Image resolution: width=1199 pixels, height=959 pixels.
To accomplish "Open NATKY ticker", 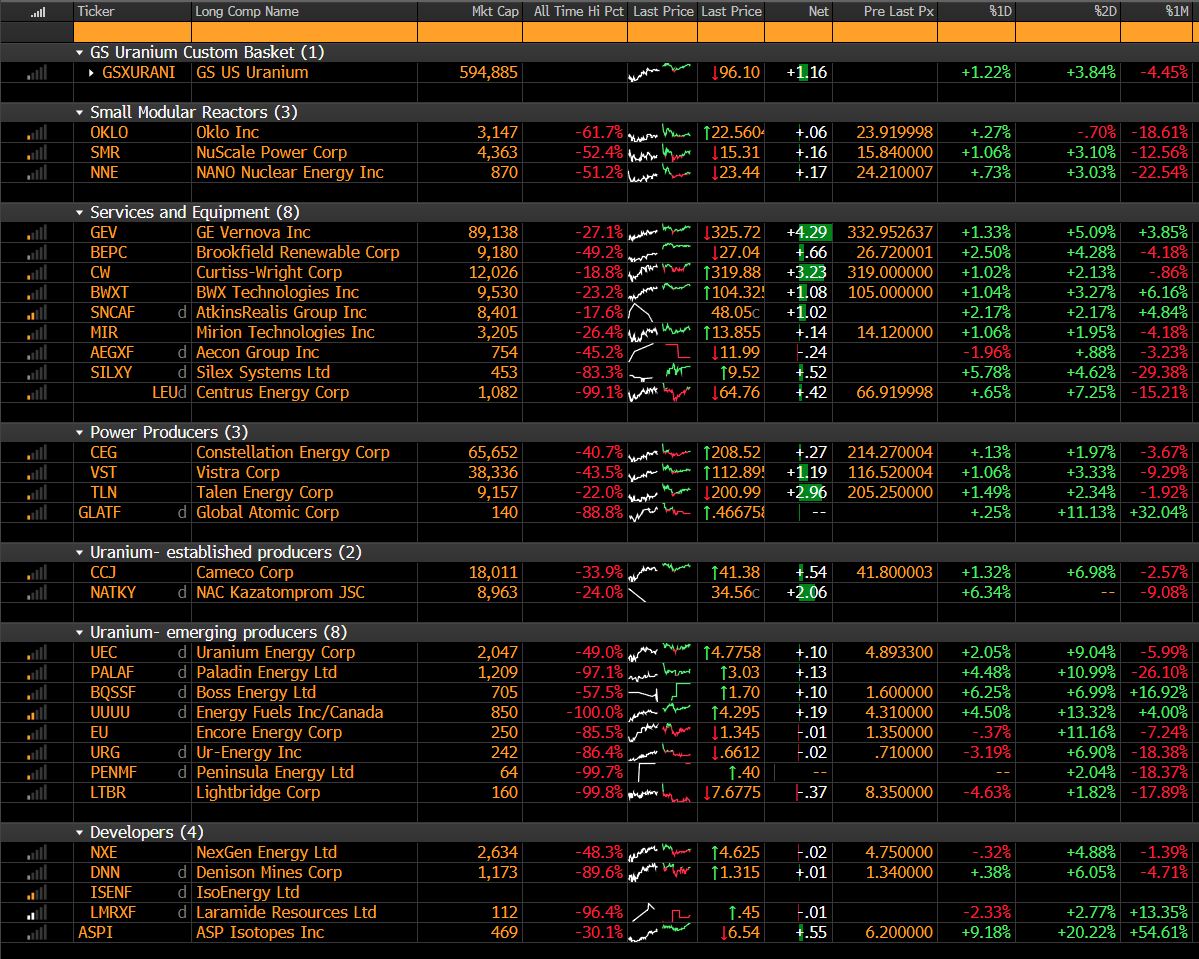I will click(x=113, y=593).
